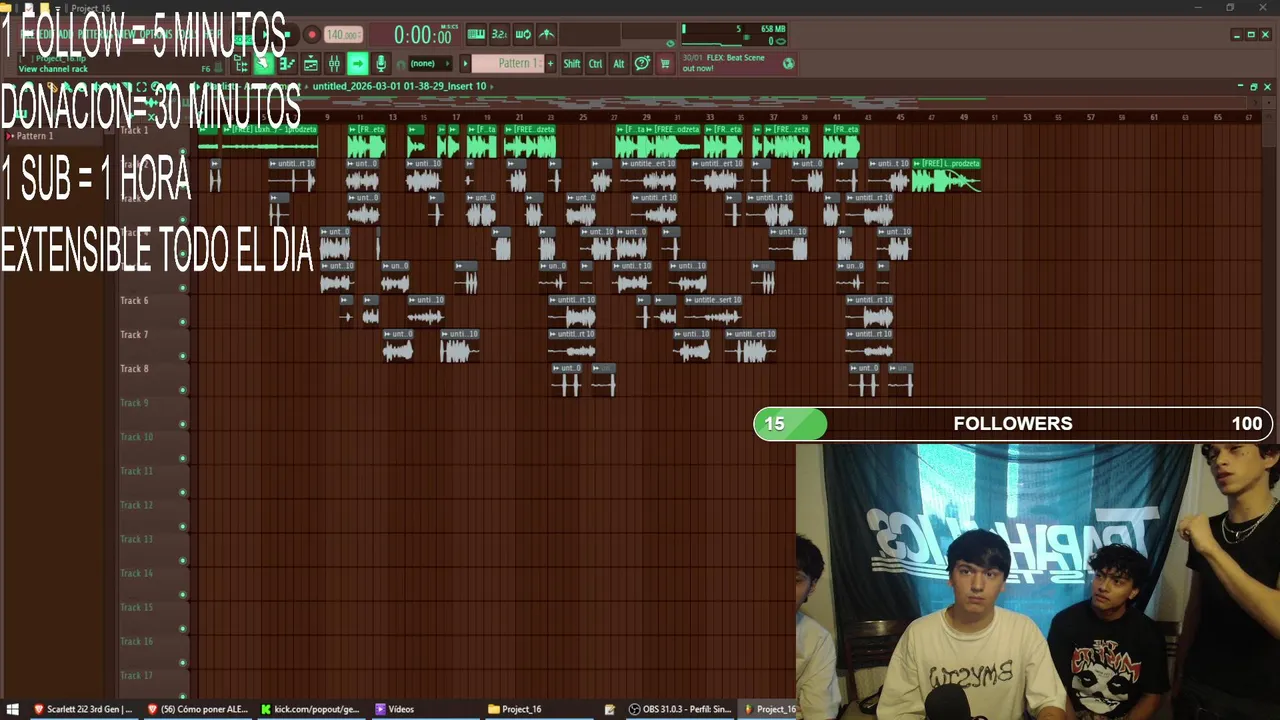Mute Track 8 with its green dot
Viewport: 1280px width, 720px height.
point(182,390)
